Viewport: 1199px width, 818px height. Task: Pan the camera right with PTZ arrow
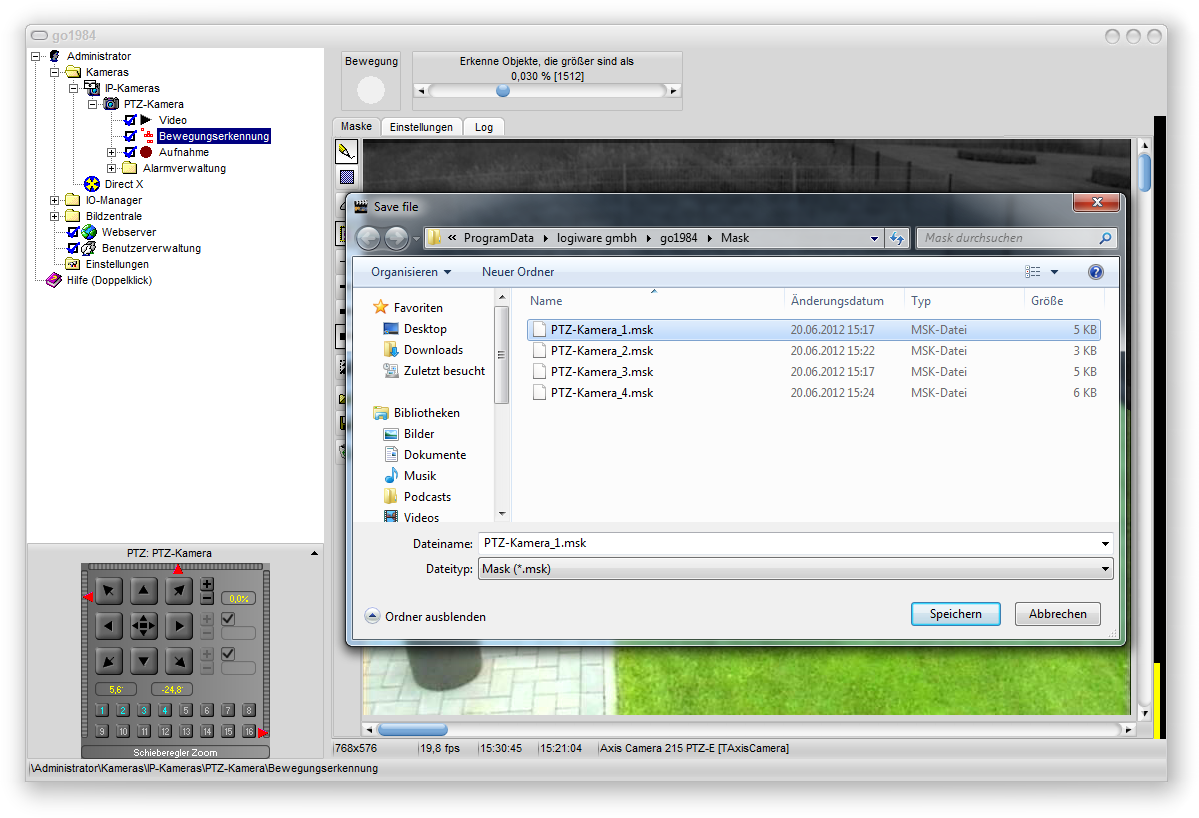(x=178, y=627)
